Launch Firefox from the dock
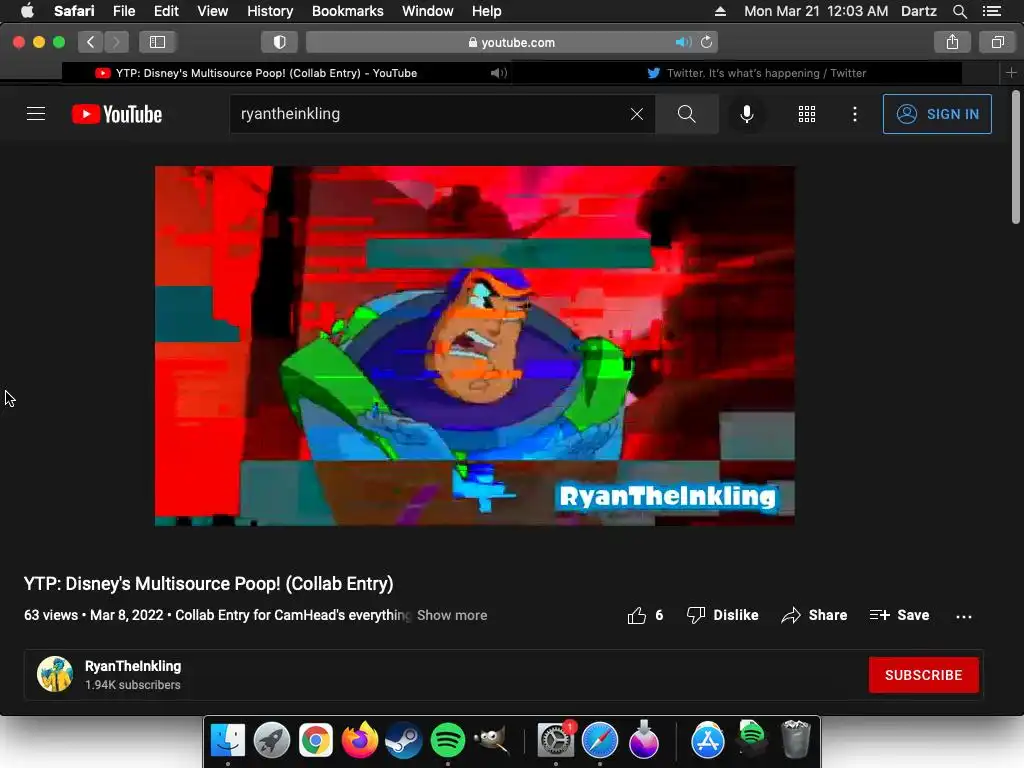This screenshot has height=768, width=1024. coord(360,740)
